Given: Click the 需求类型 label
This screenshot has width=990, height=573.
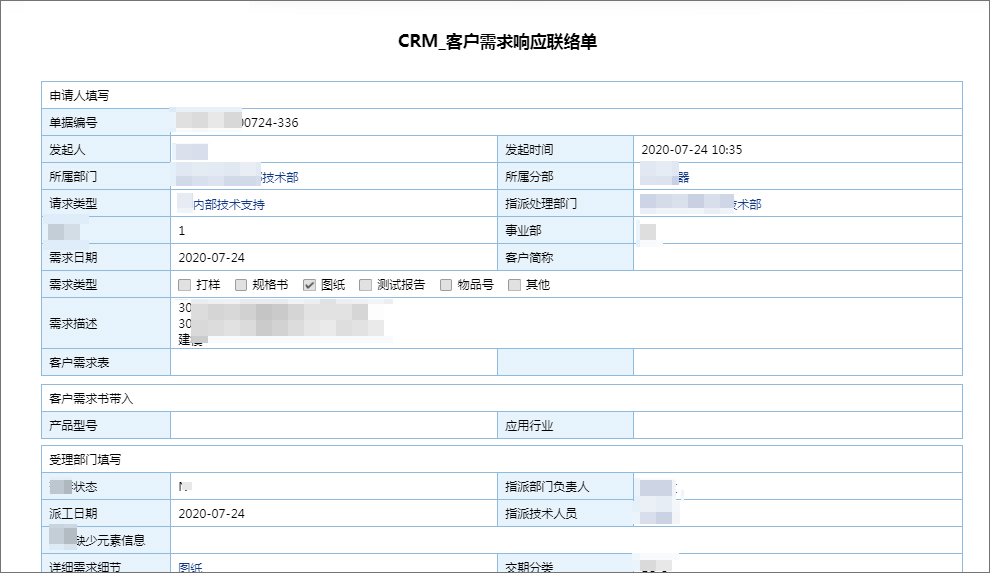Looking at the screenshot, I should tap(73, 285).
